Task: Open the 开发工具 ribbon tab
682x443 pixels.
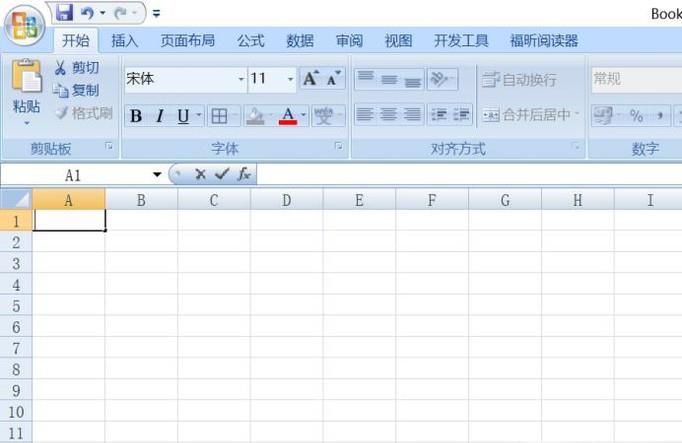Action: pos(461,41)
